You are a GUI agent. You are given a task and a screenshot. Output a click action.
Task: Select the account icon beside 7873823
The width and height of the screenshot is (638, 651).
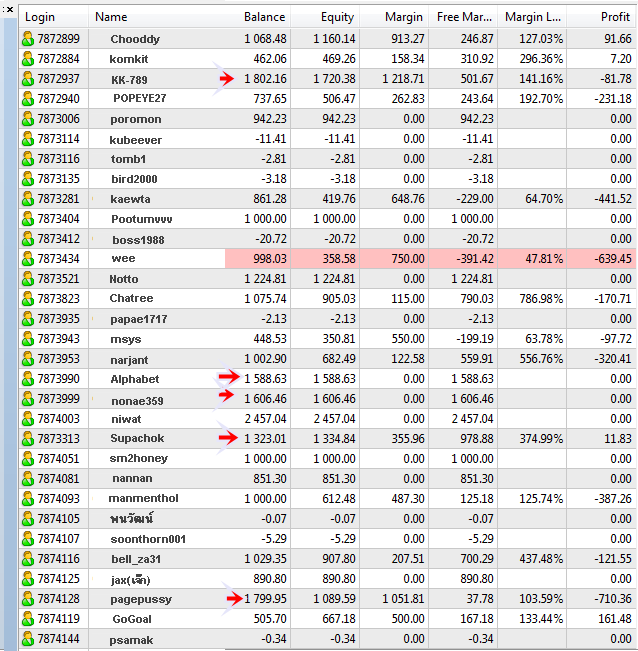(x=28, y=299)
